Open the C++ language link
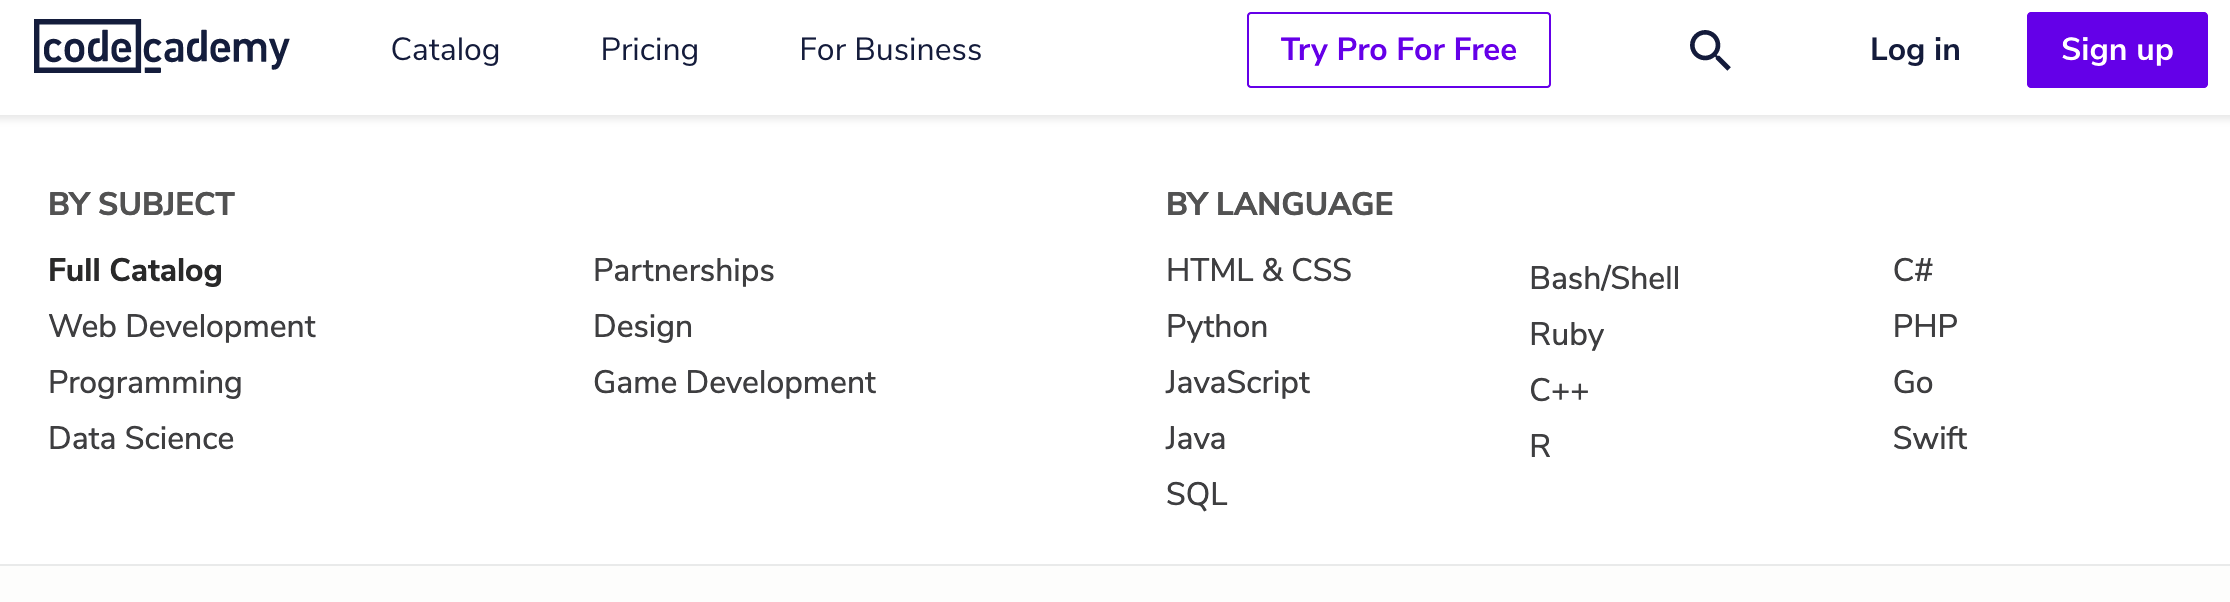 point(1558,390)
